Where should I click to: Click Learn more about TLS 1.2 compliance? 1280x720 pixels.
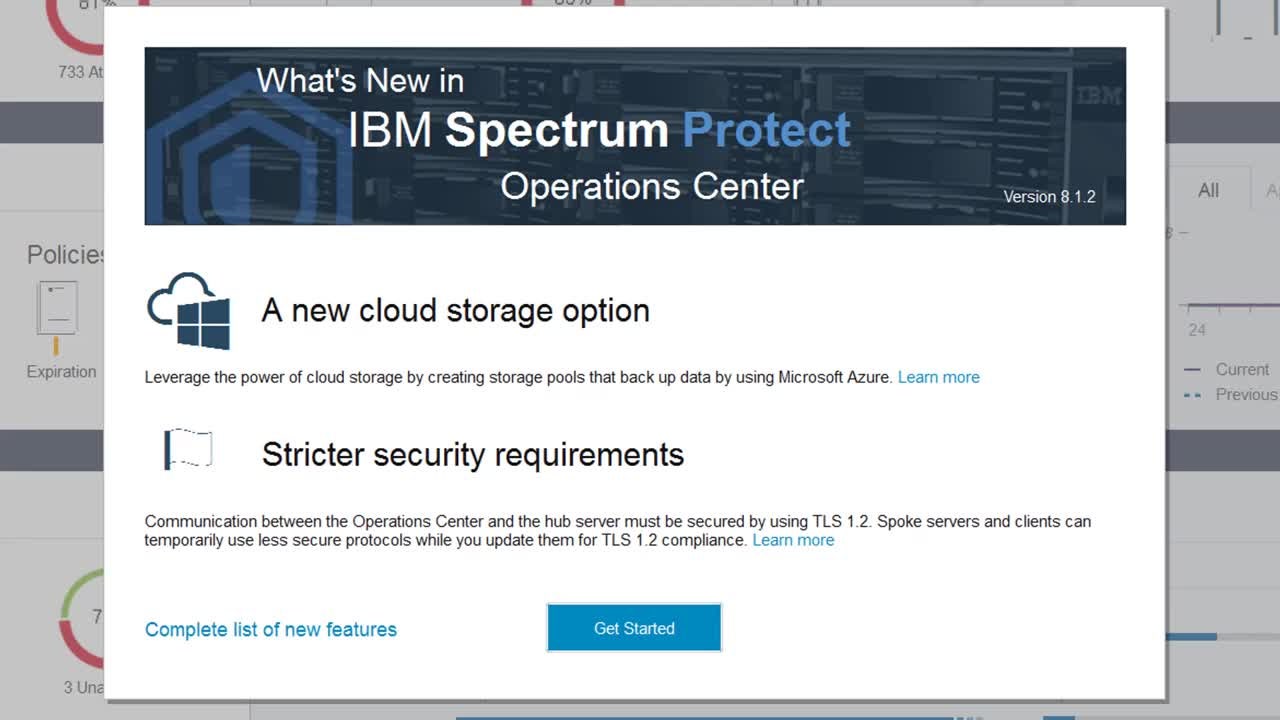[793, 540]
